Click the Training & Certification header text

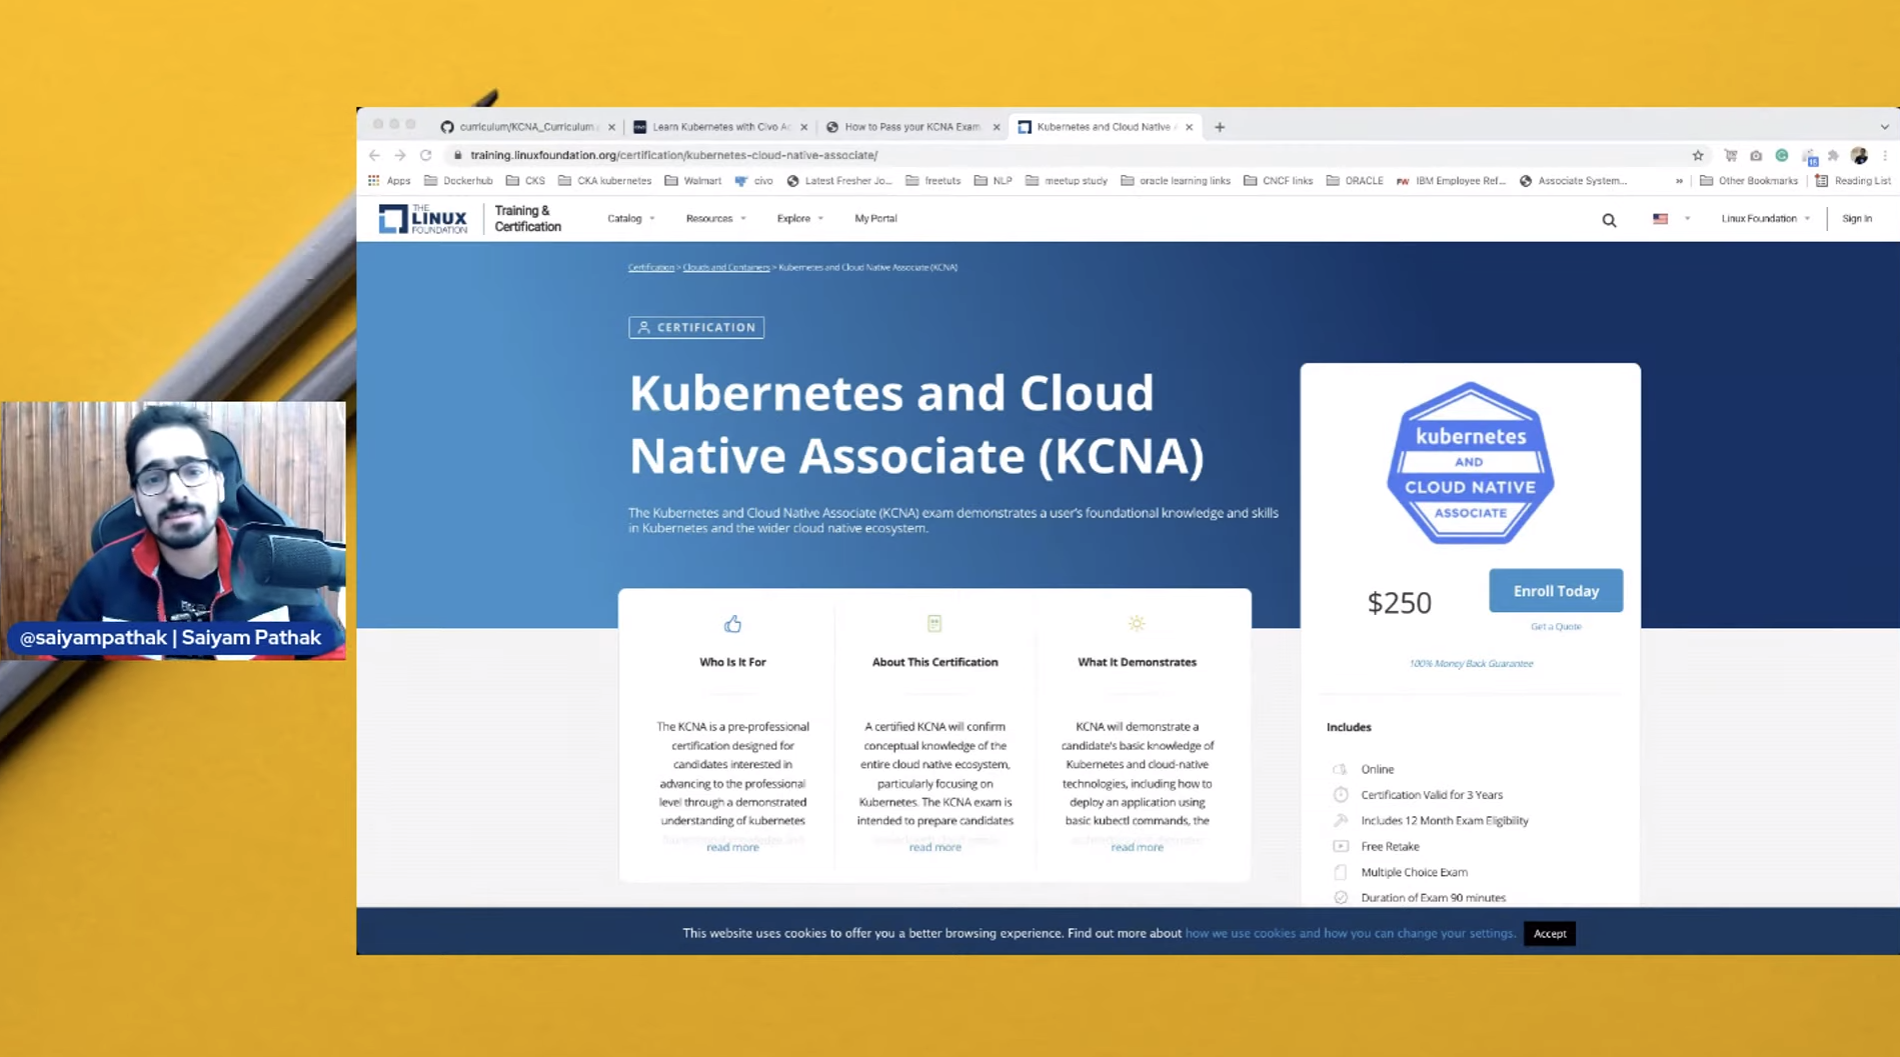pyautogui.click(x=528, y=219)
